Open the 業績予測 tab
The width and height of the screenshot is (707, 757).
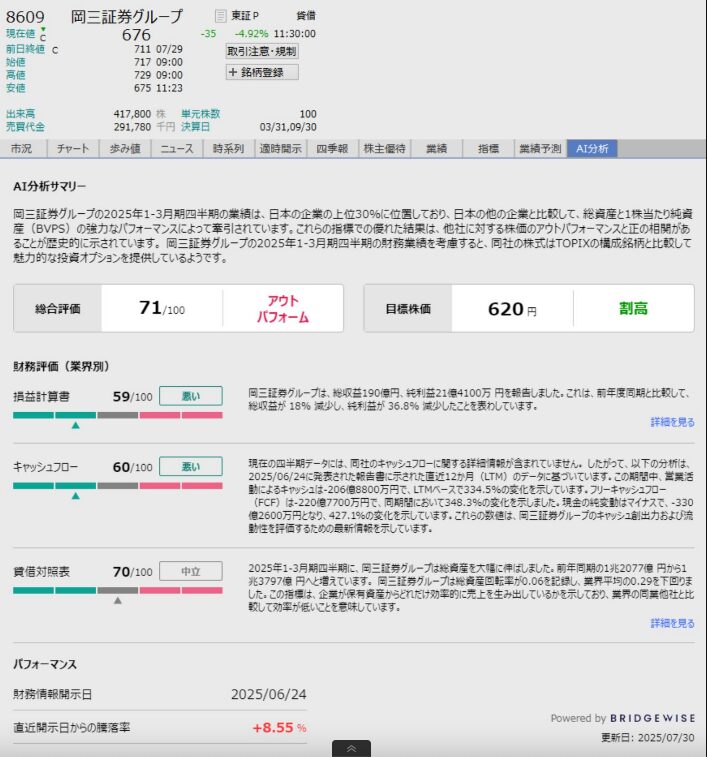click(x=540, y=149)
